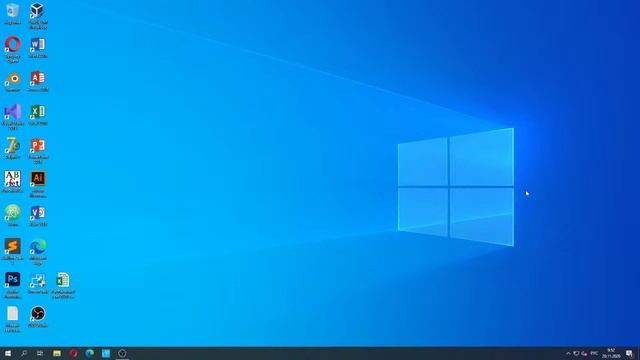The height and width of the screenshot is (360, 640).
Task: Open Opera from the taskbar
Action: (73, 353)
